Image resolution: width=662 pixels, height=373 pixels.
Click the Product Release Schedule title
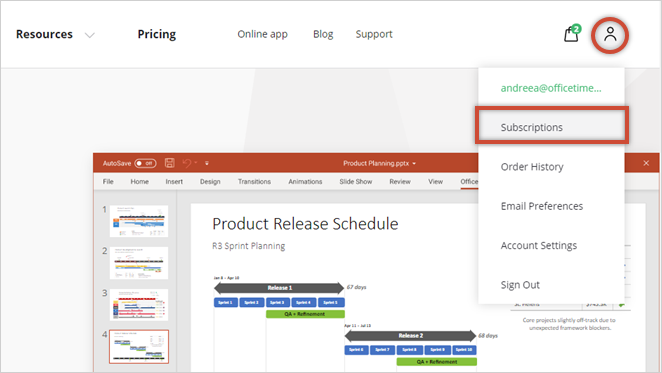[305, 224]
